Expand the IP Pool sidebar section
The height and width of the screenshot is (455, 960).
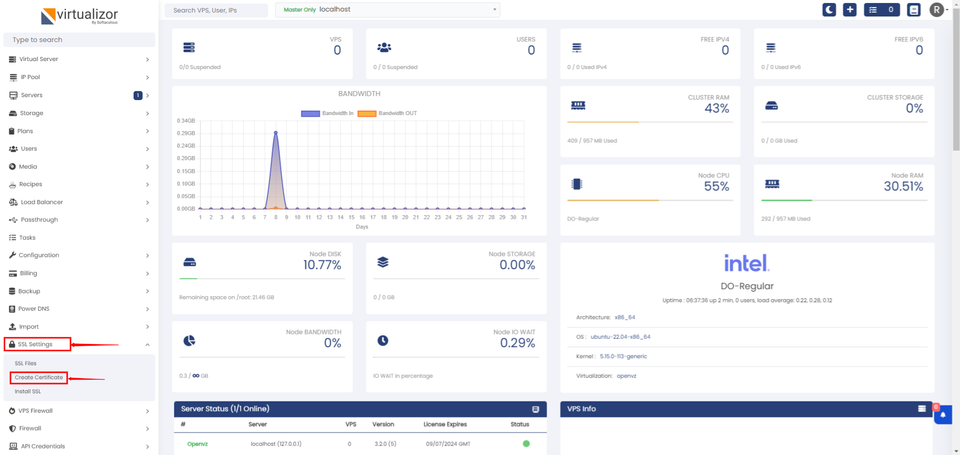click(x=78, y=77)
